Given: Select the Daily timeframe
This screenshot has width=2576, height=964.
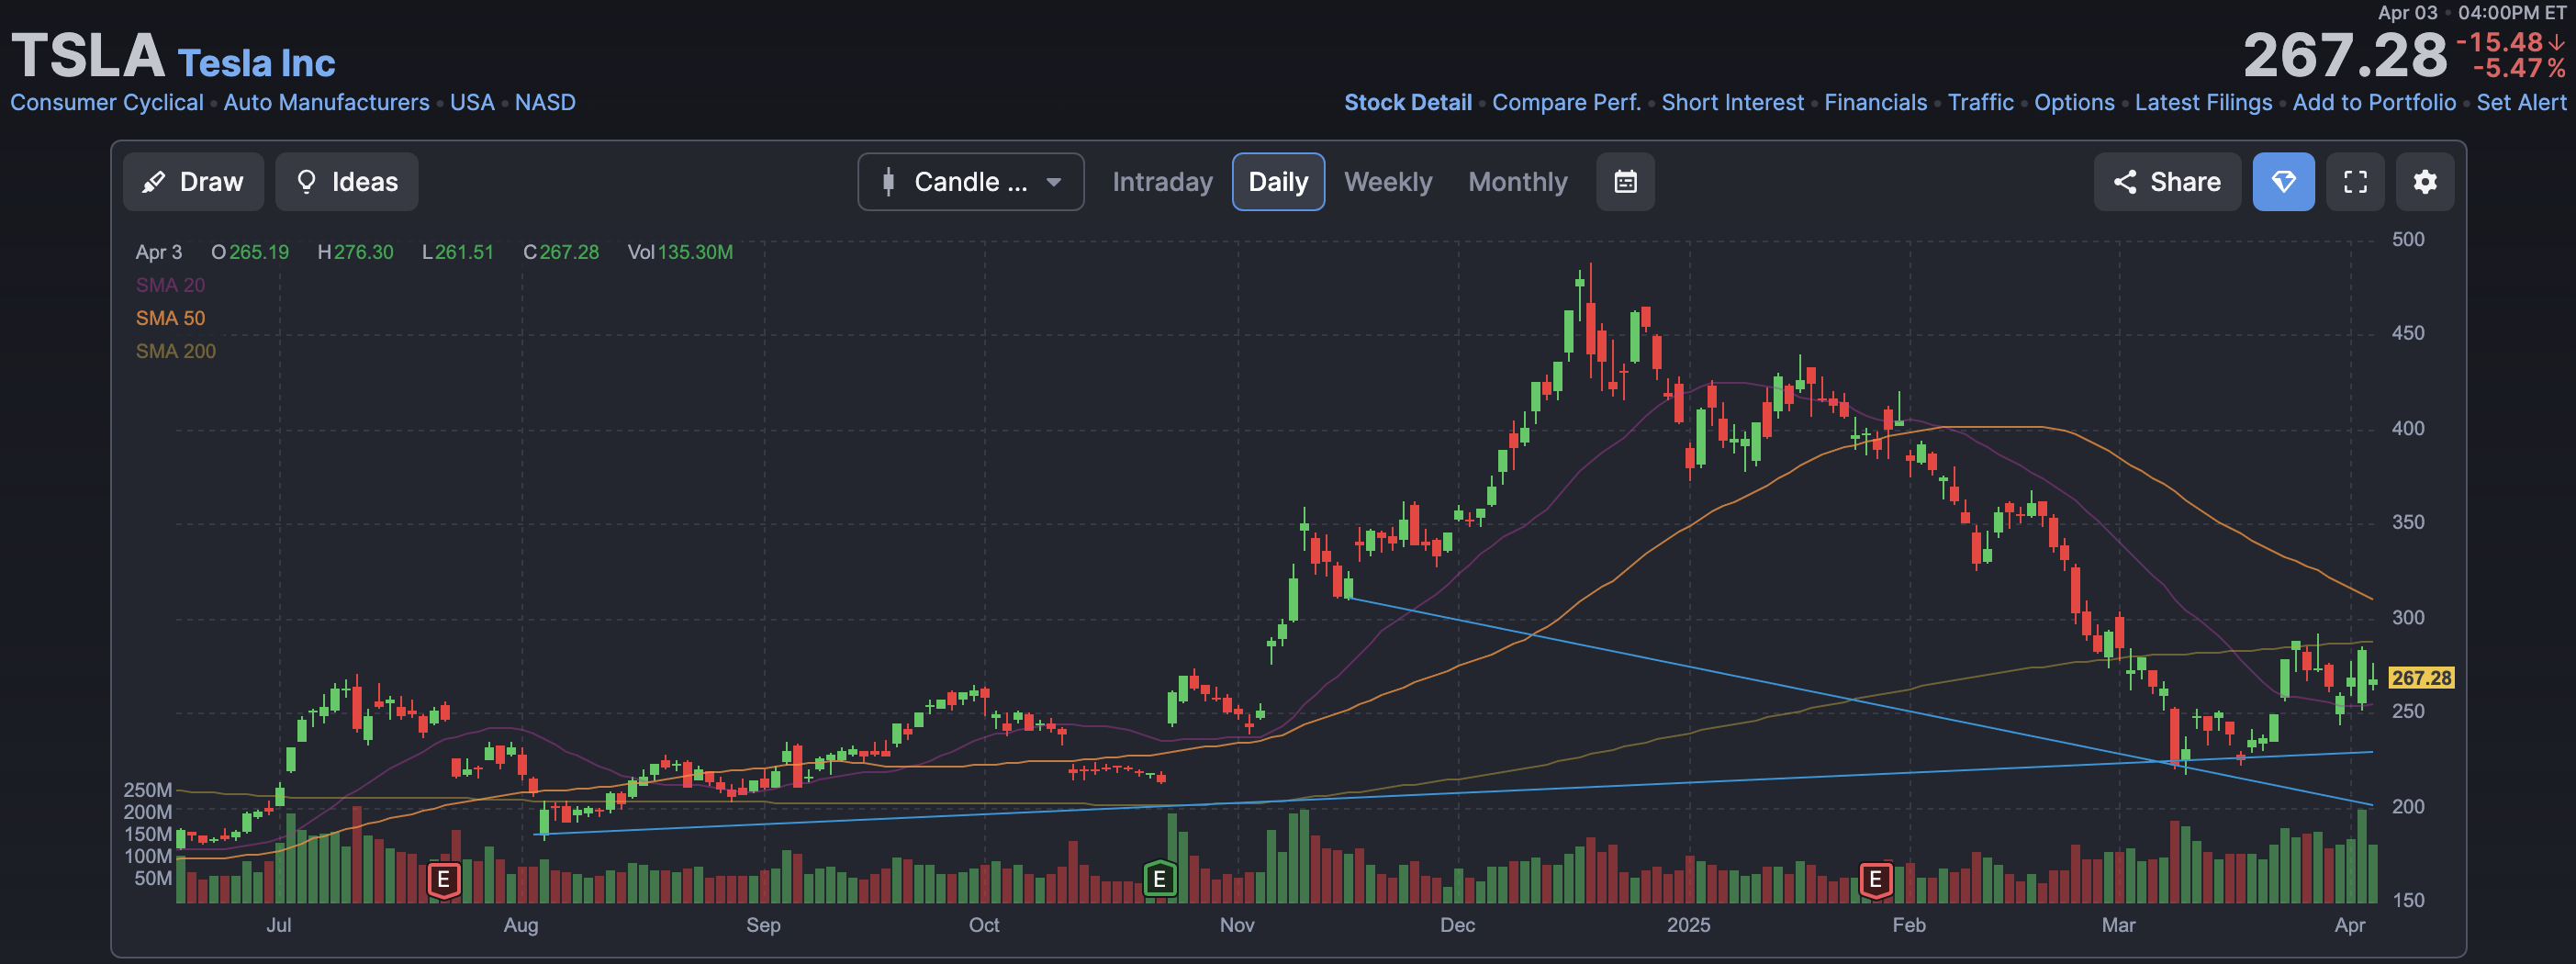Looking at the screenshot, I should pyautogui.click(x=1278, y=182).
